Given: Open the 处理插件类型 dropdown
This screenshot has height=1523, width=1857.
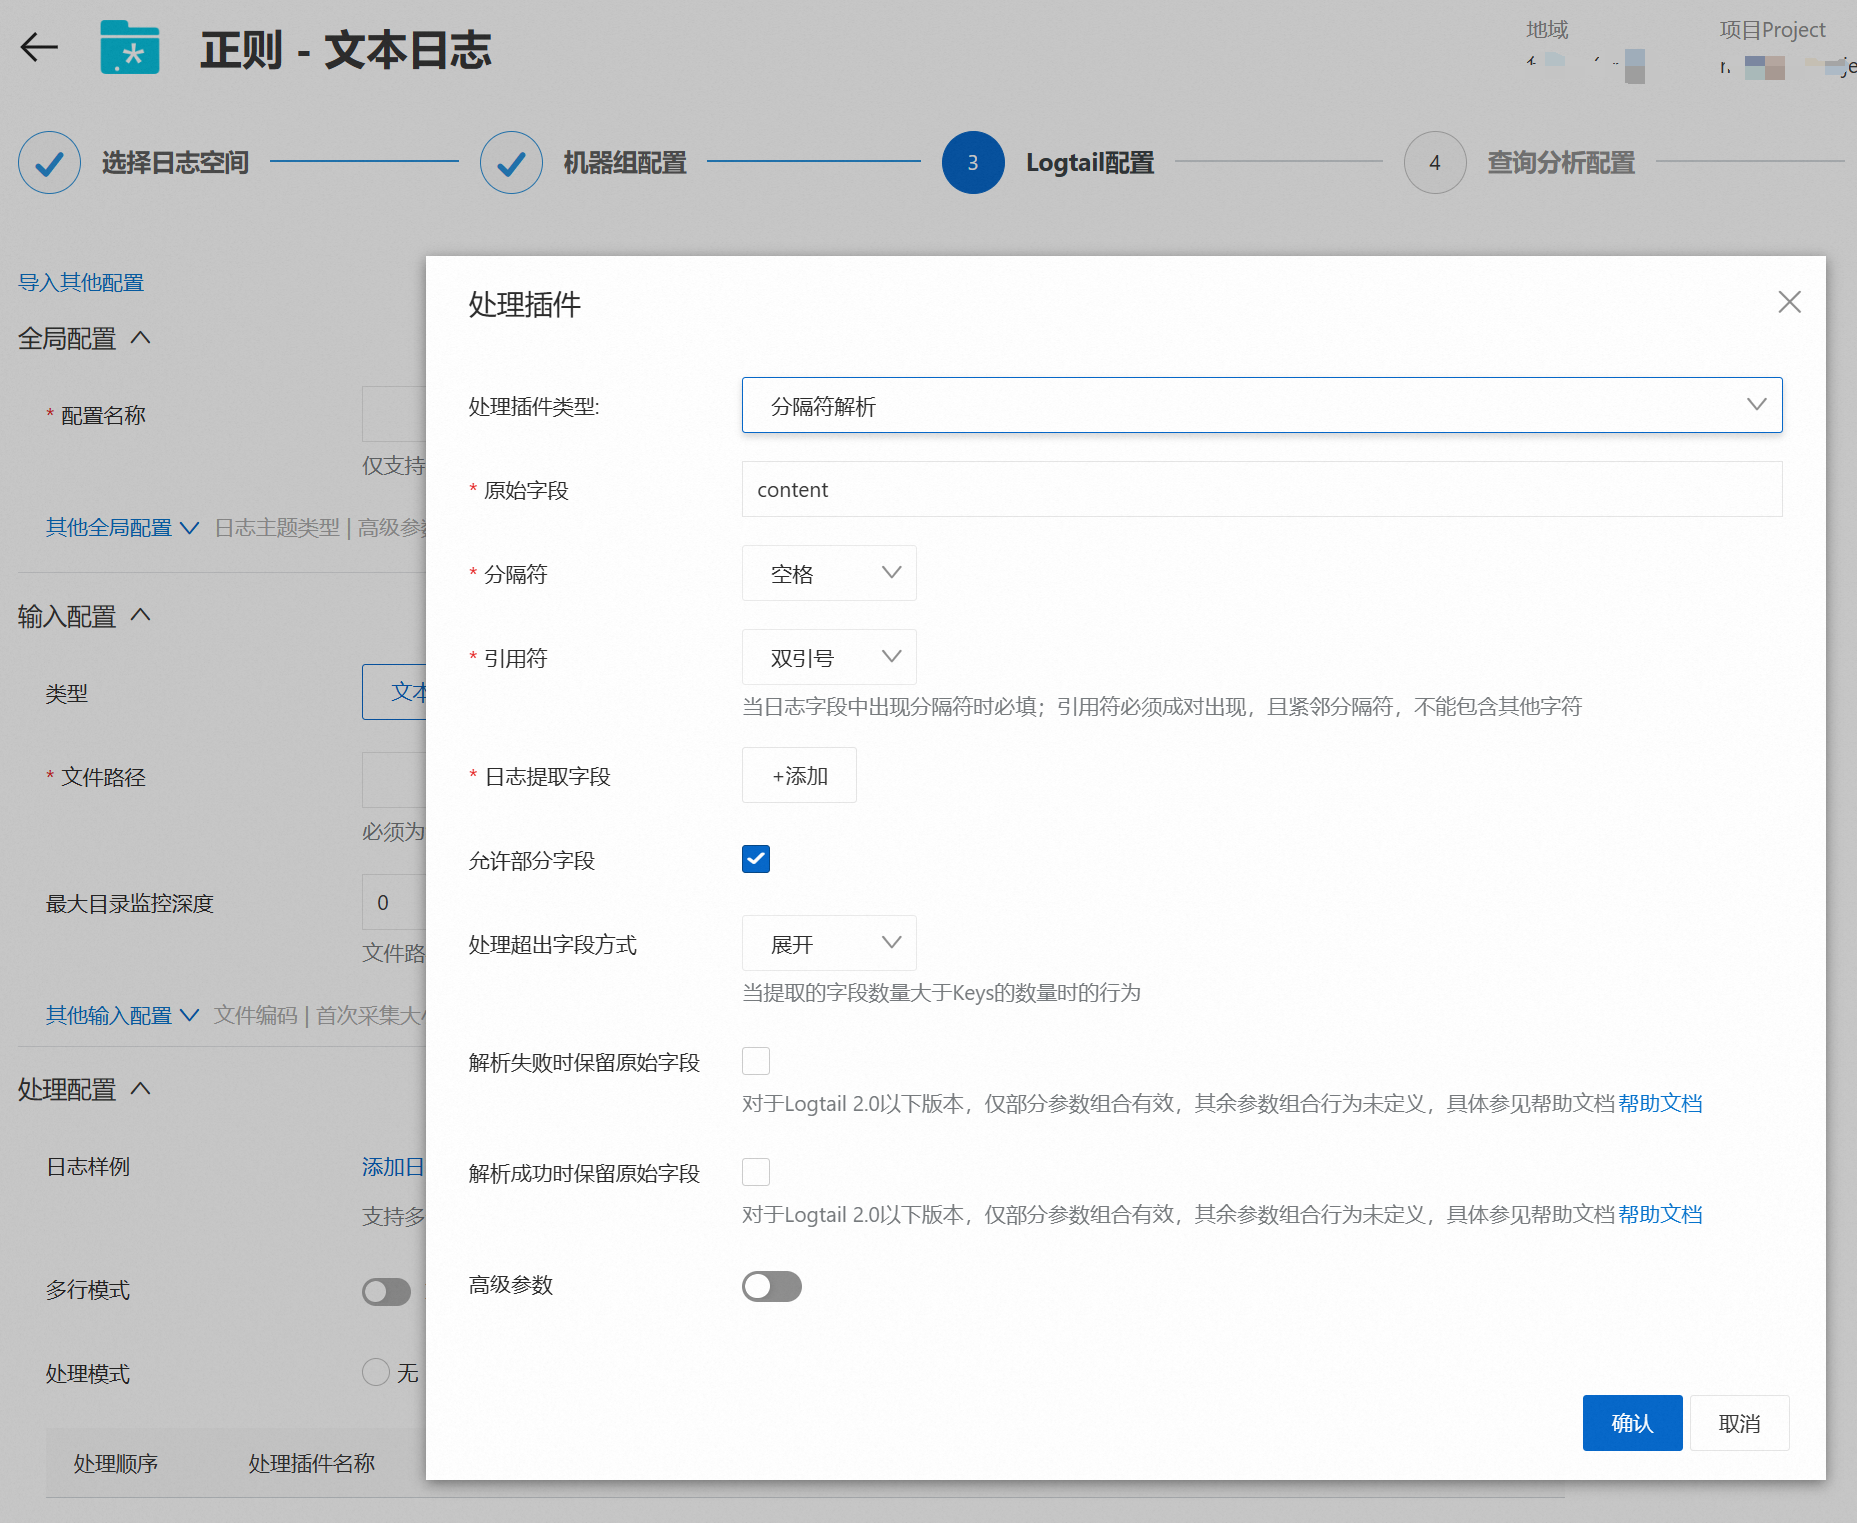Looking at the screenshot, I should click(x=1262, y=405).
